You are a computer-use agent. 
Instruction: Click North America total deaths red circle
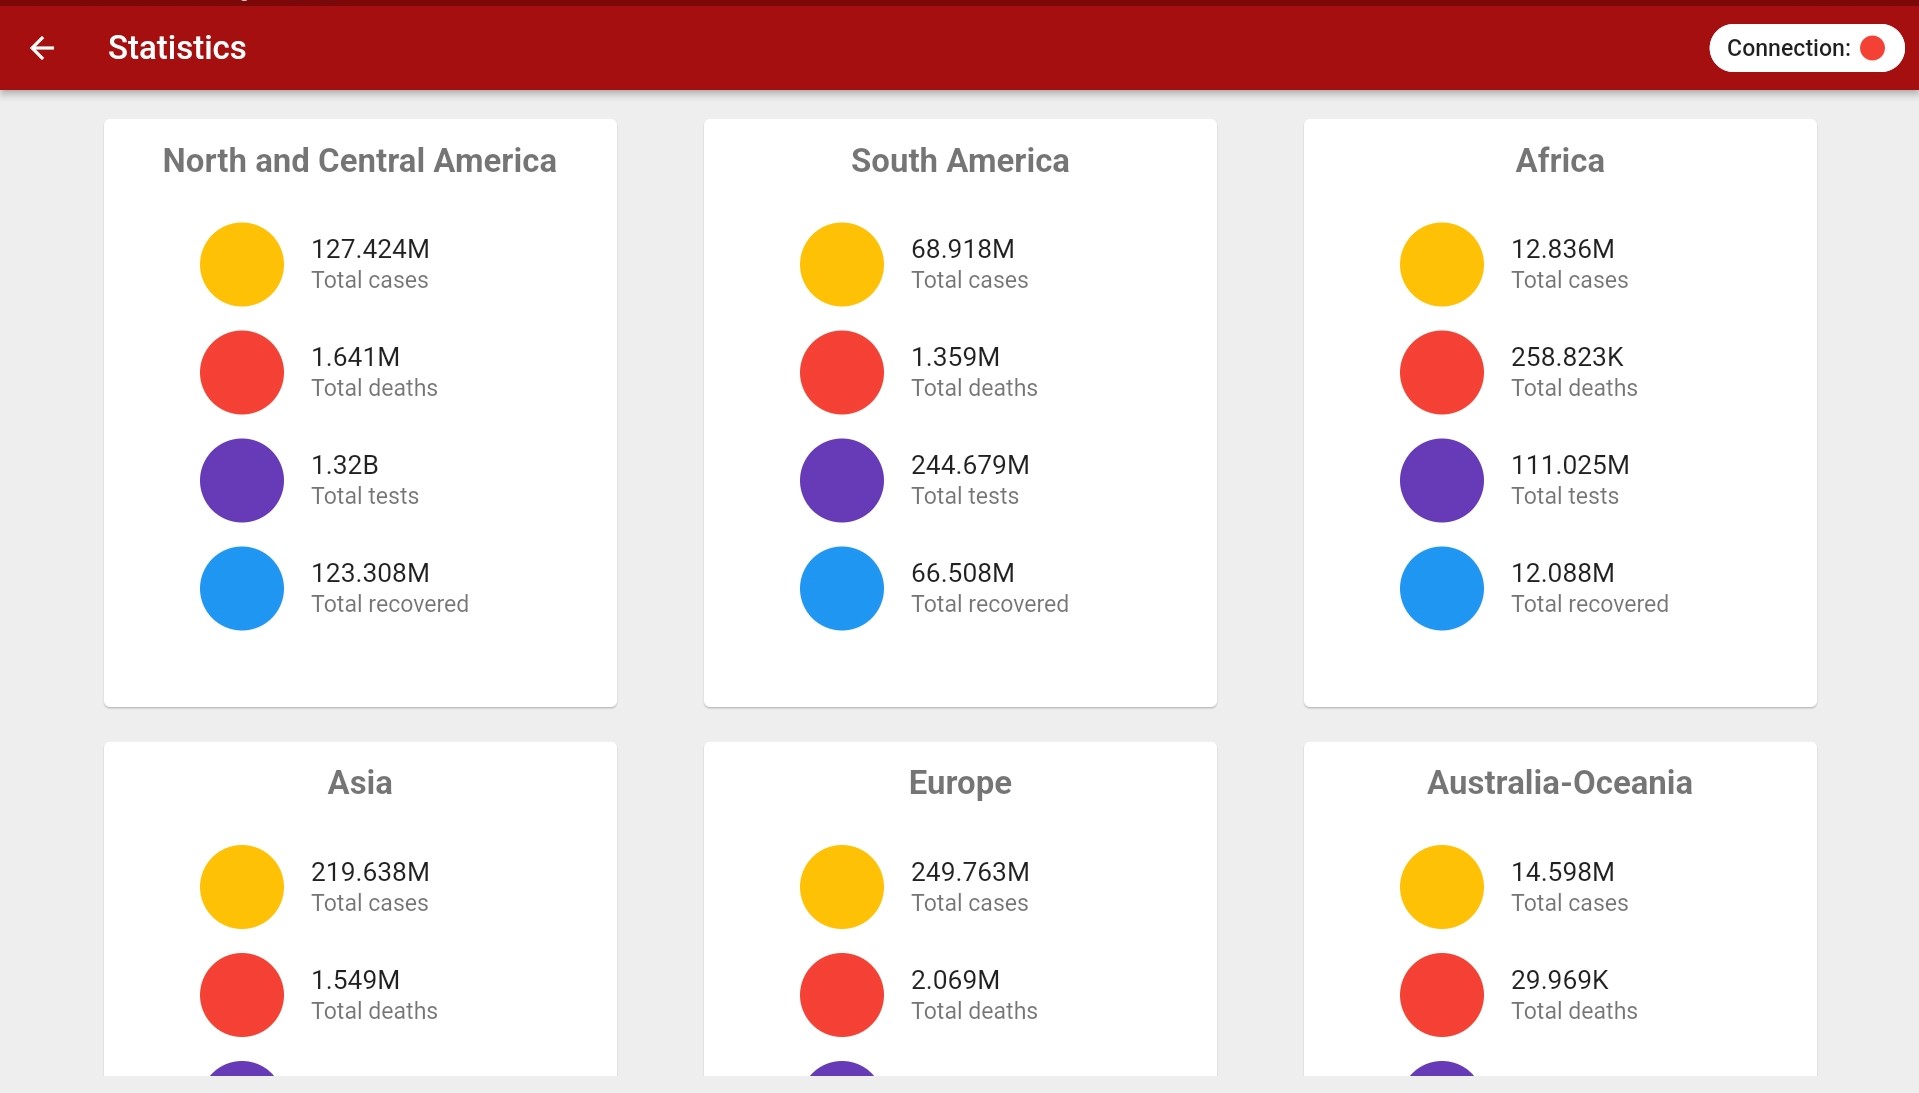point(242,372)
